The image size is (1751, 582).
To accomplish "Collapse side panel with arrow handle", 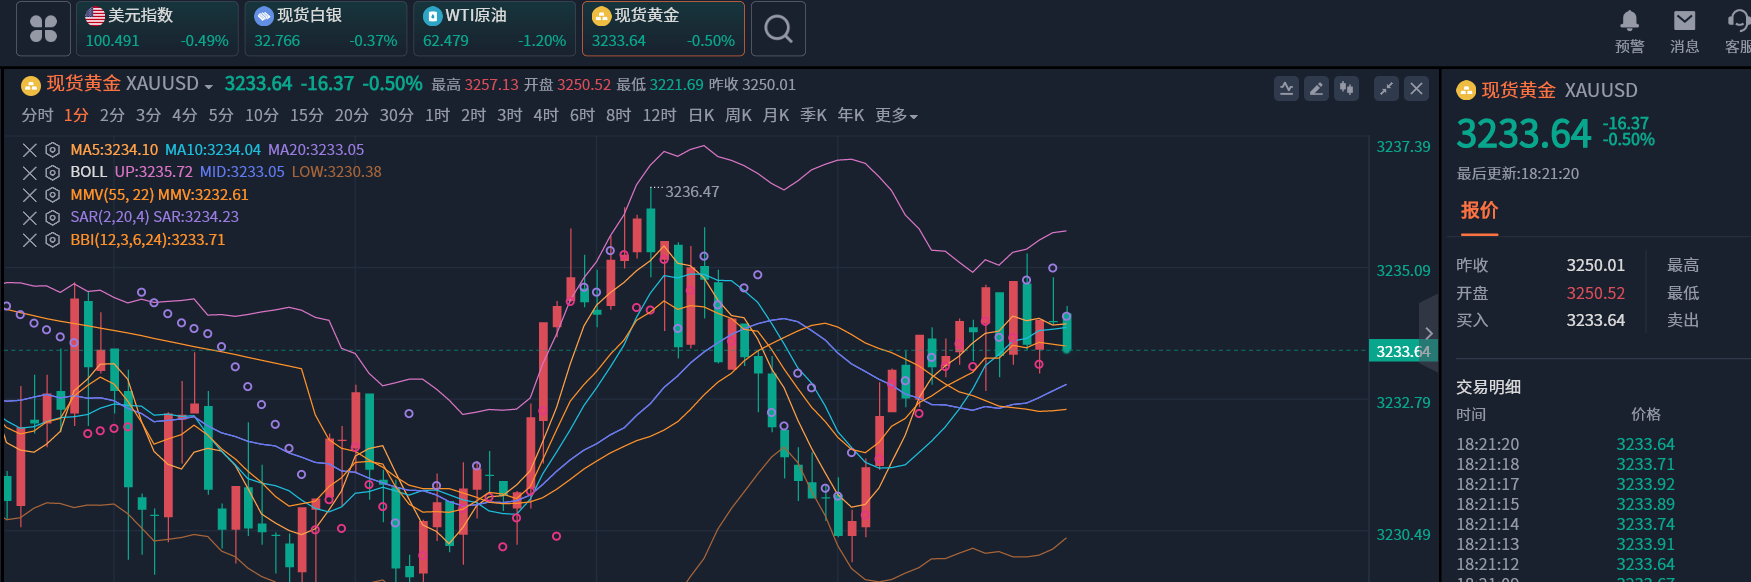I will coord(1428,333).
